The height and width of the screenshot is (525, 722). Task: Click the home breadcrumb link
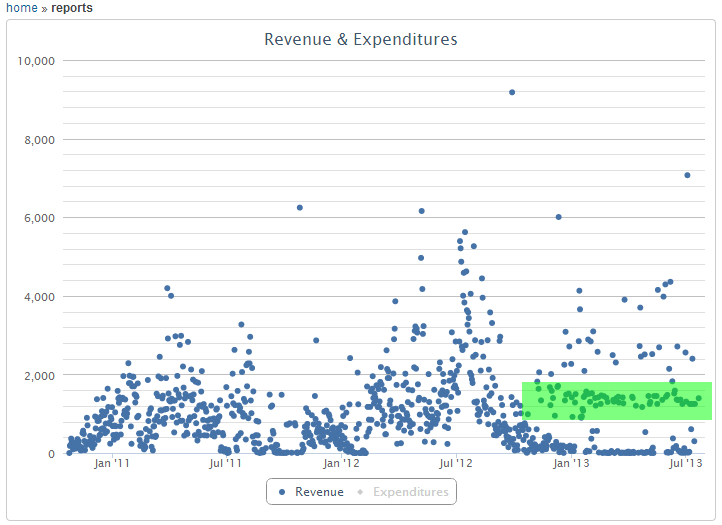coord(21,8)
